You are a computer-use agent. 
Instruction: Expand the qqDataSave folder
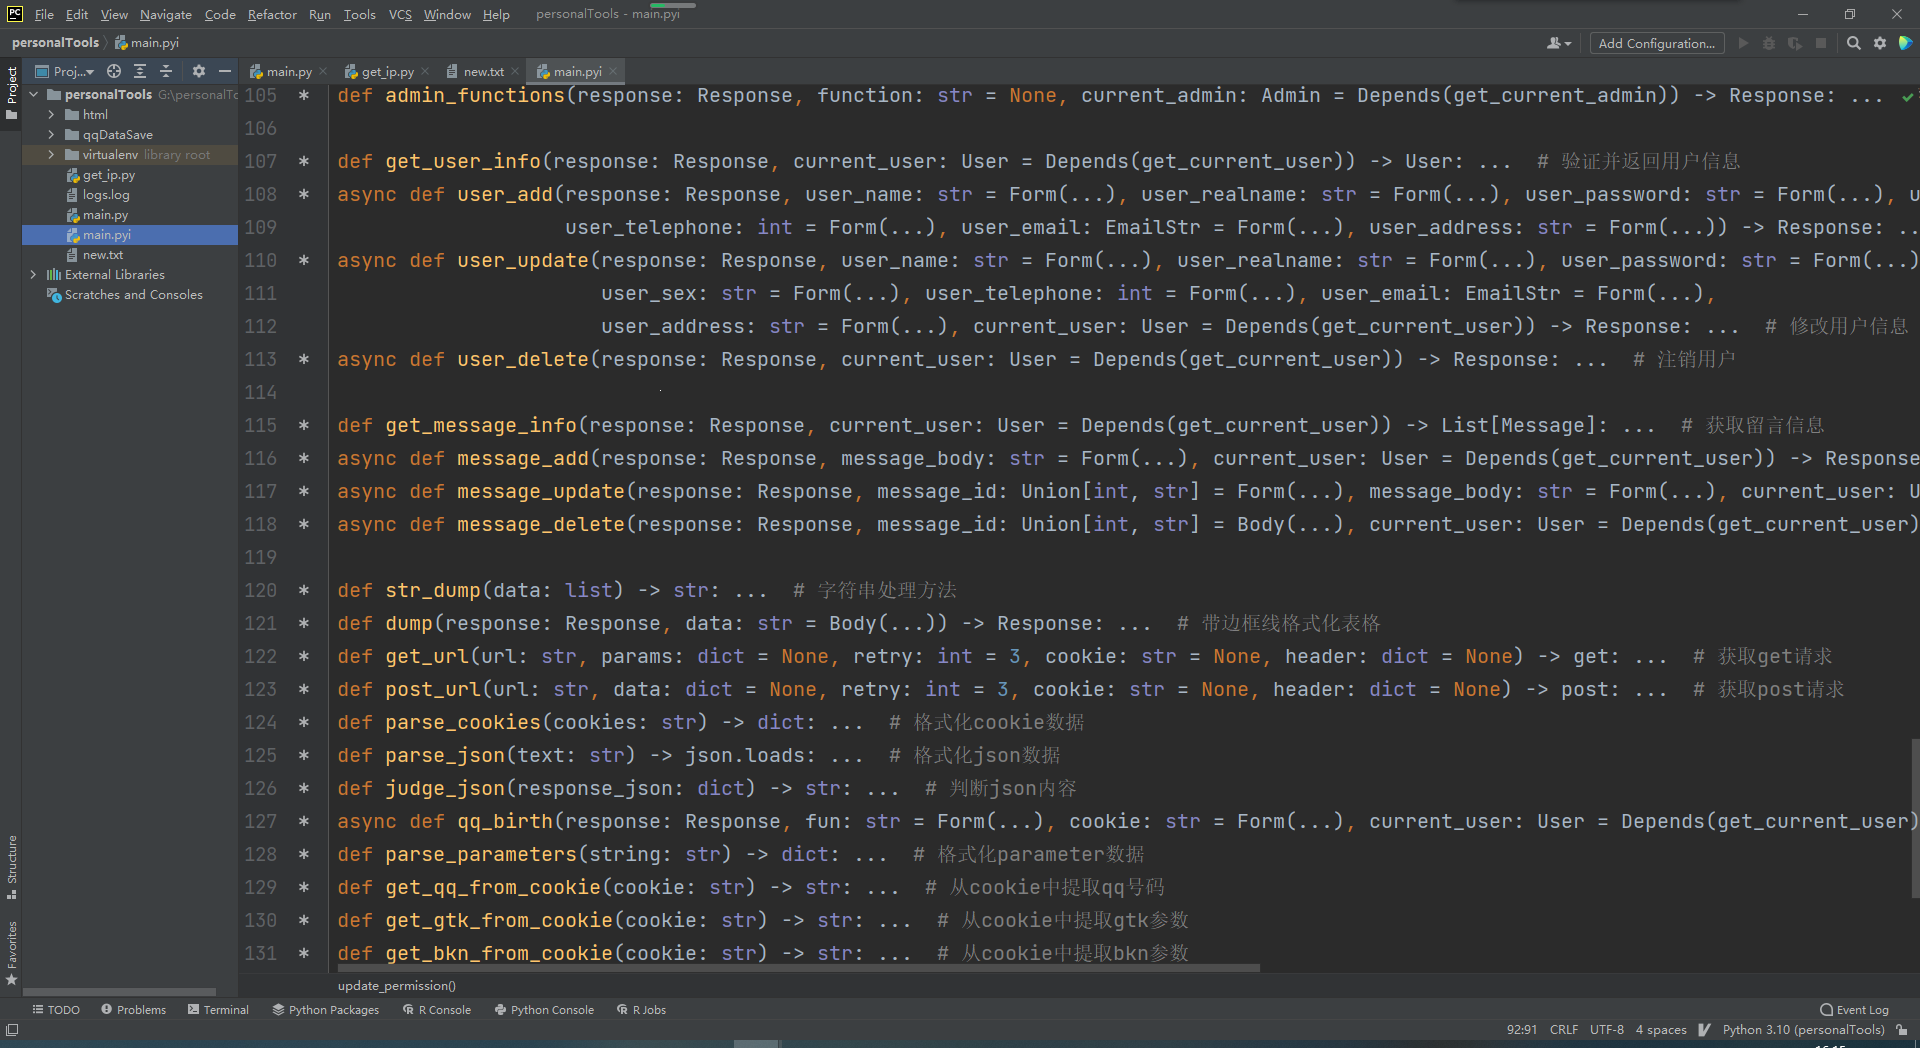pyautogui.click(x=51, y=134)
